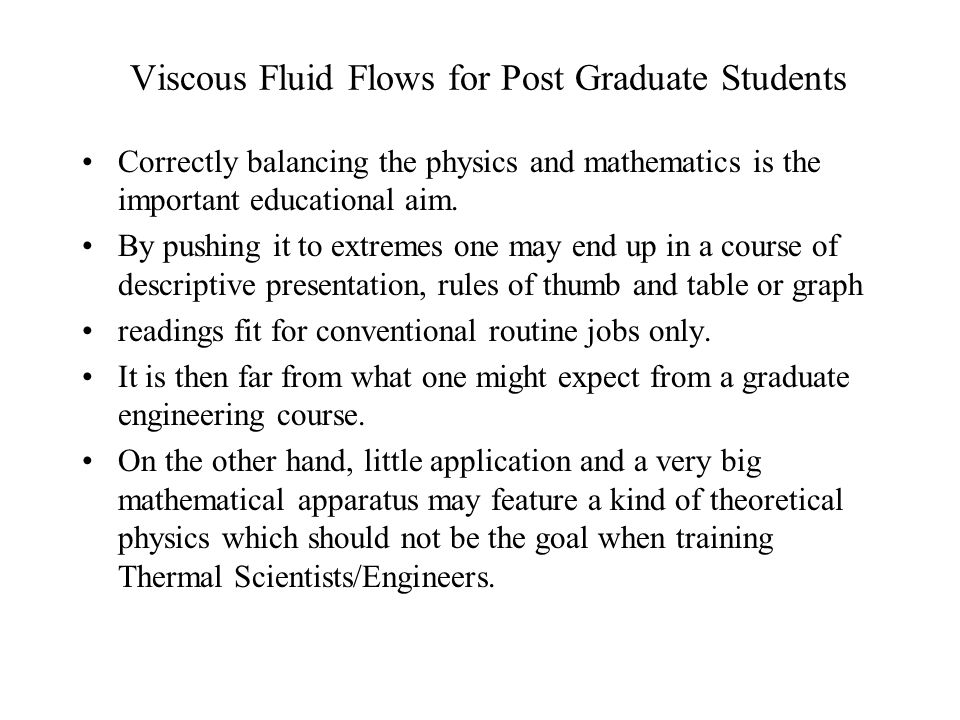Click the bullet before "It is then far from"
The height and width of the screenshot is (720, 960).
click(x=87, y=378)
